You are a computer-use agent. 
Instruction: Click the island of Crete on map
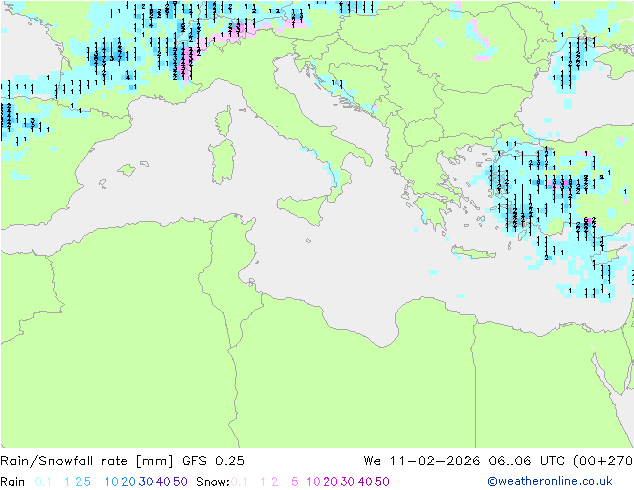[x=473, y=253]
